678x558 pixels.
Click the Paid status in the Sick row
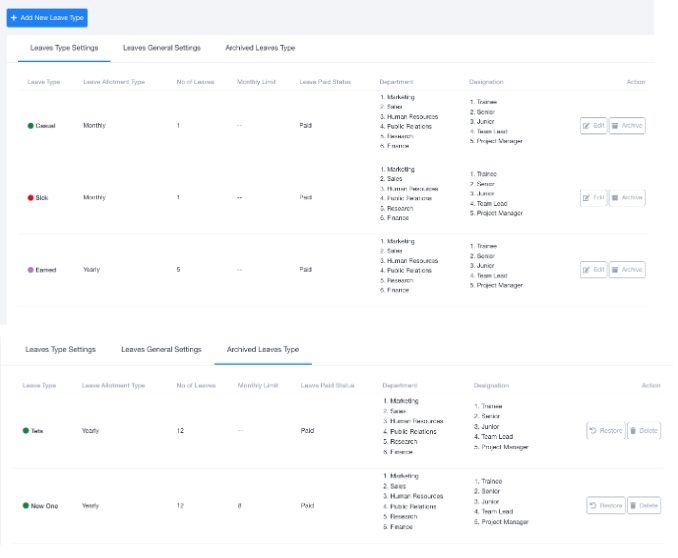click(x=306, y=197)
